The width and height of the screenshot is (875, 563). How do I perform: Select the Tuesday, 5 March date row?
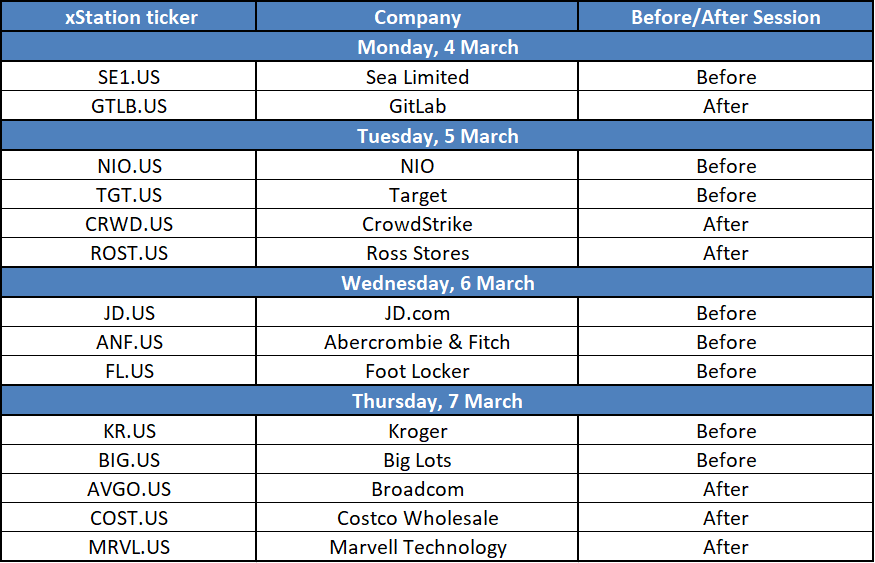(438, 136)
